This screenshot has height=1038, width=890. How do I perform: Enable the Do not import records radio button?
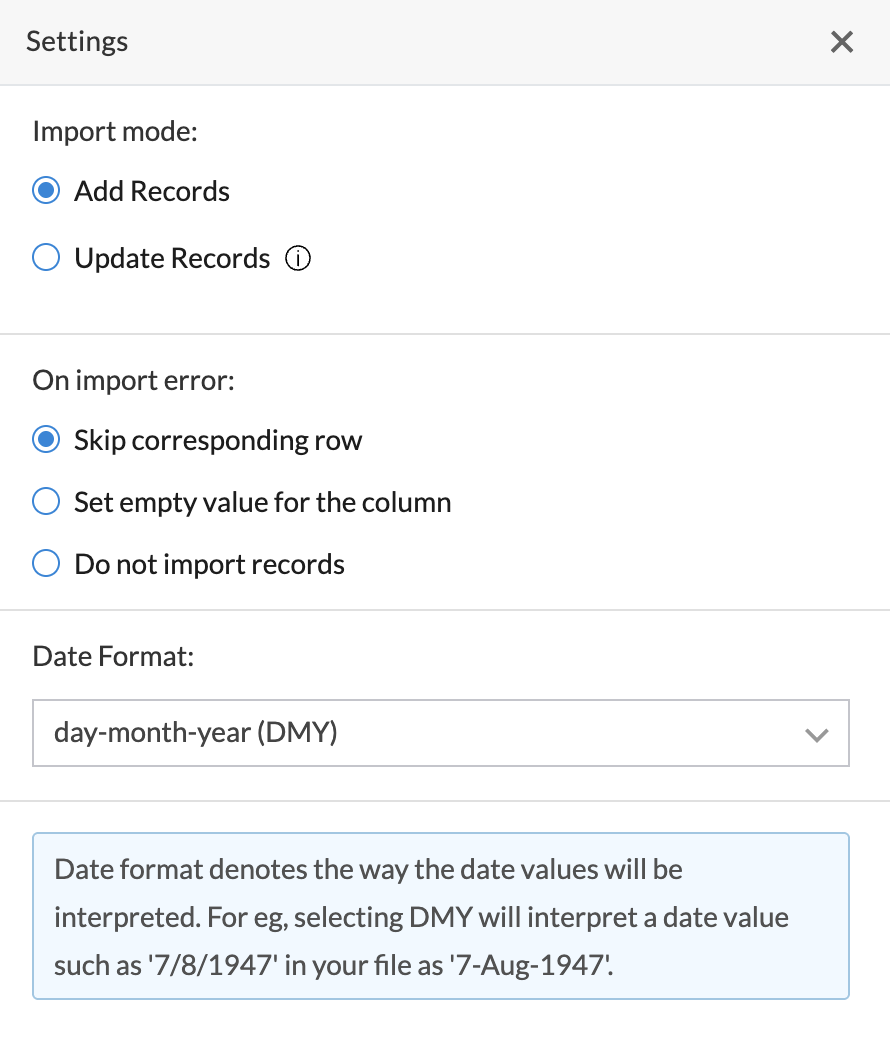click(x=46, y=564)
